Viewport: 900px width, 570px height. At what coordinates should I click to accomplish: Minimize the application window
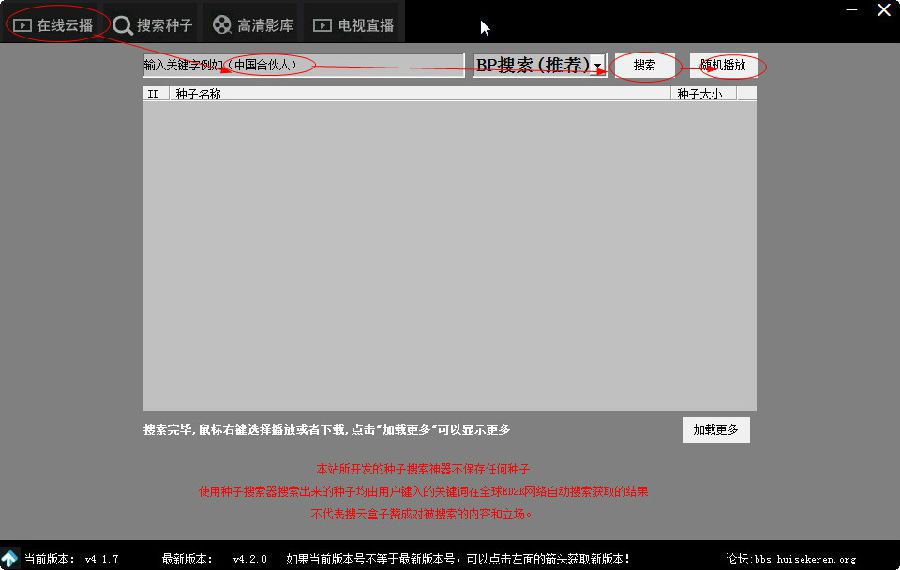click(852, 10)
